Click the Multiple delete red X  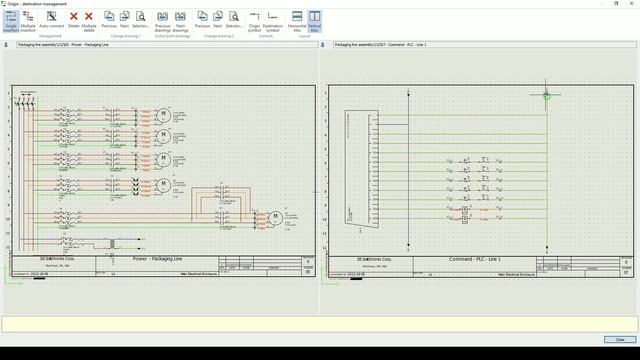click(89, 21)
